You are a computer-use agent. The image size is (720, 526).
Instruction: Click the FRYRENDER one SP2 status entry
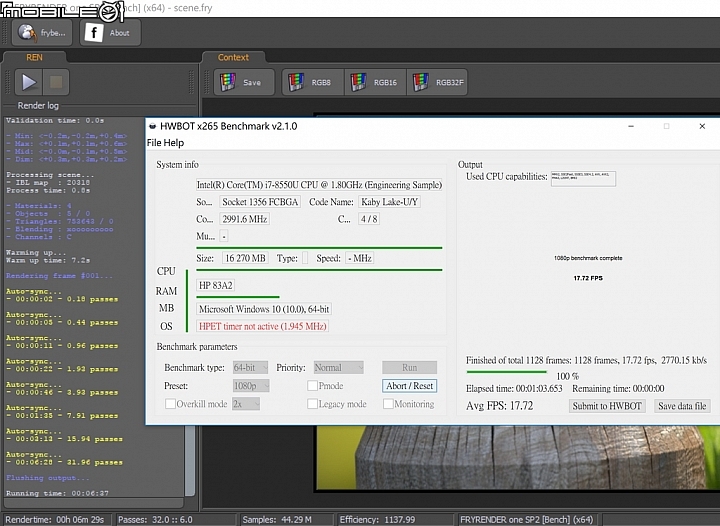click(527, 520)
